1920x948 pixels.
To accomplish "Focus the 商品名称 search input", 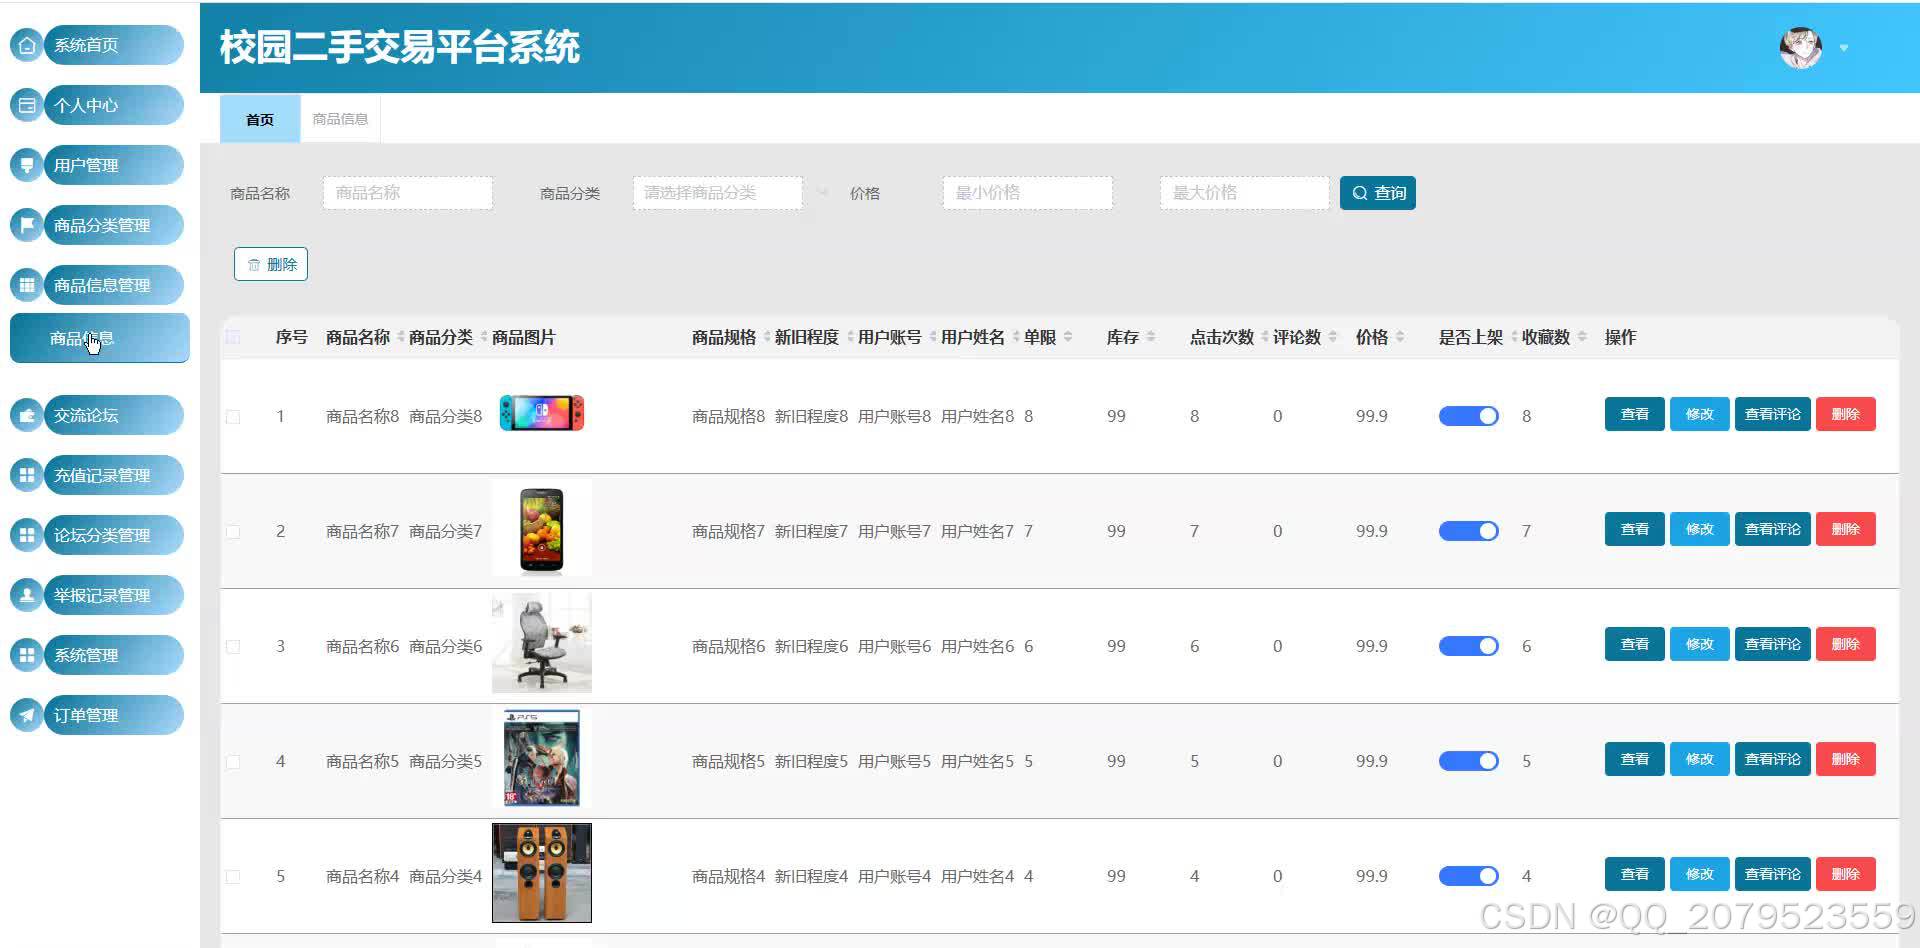I will tap(408, 193).
